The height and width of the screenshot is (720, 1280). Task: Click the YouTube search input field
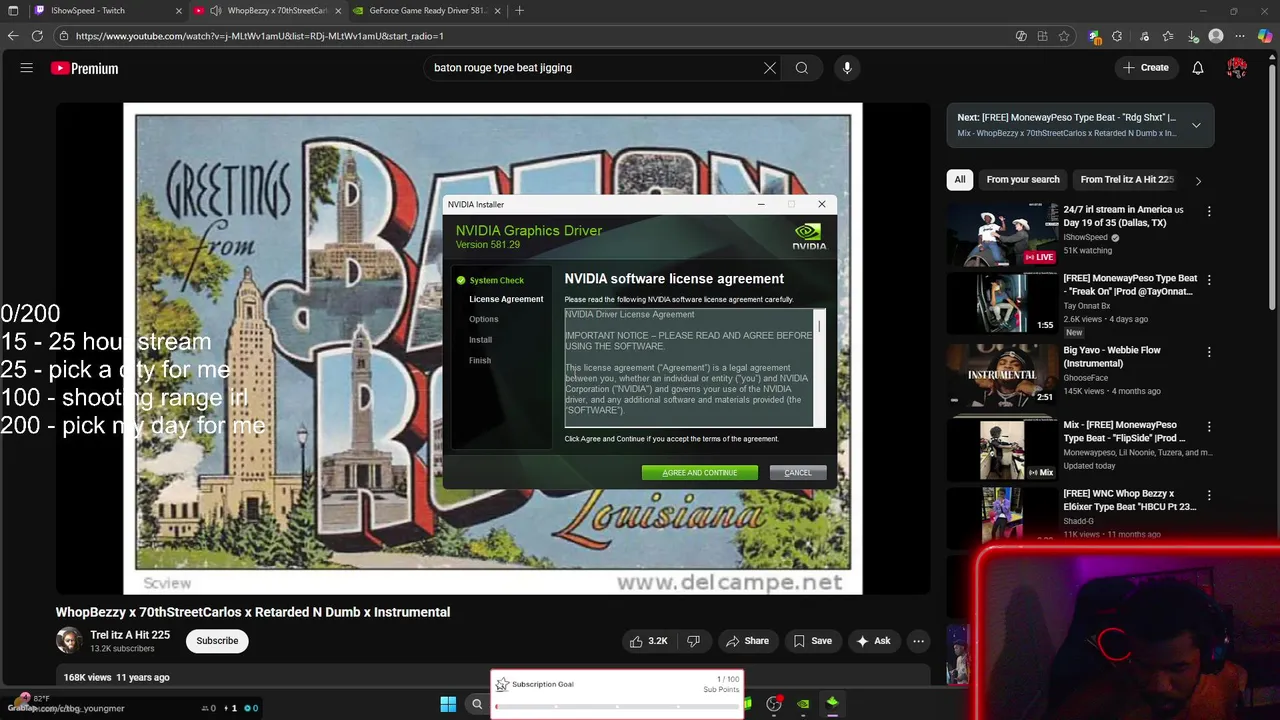click(595, 68)
